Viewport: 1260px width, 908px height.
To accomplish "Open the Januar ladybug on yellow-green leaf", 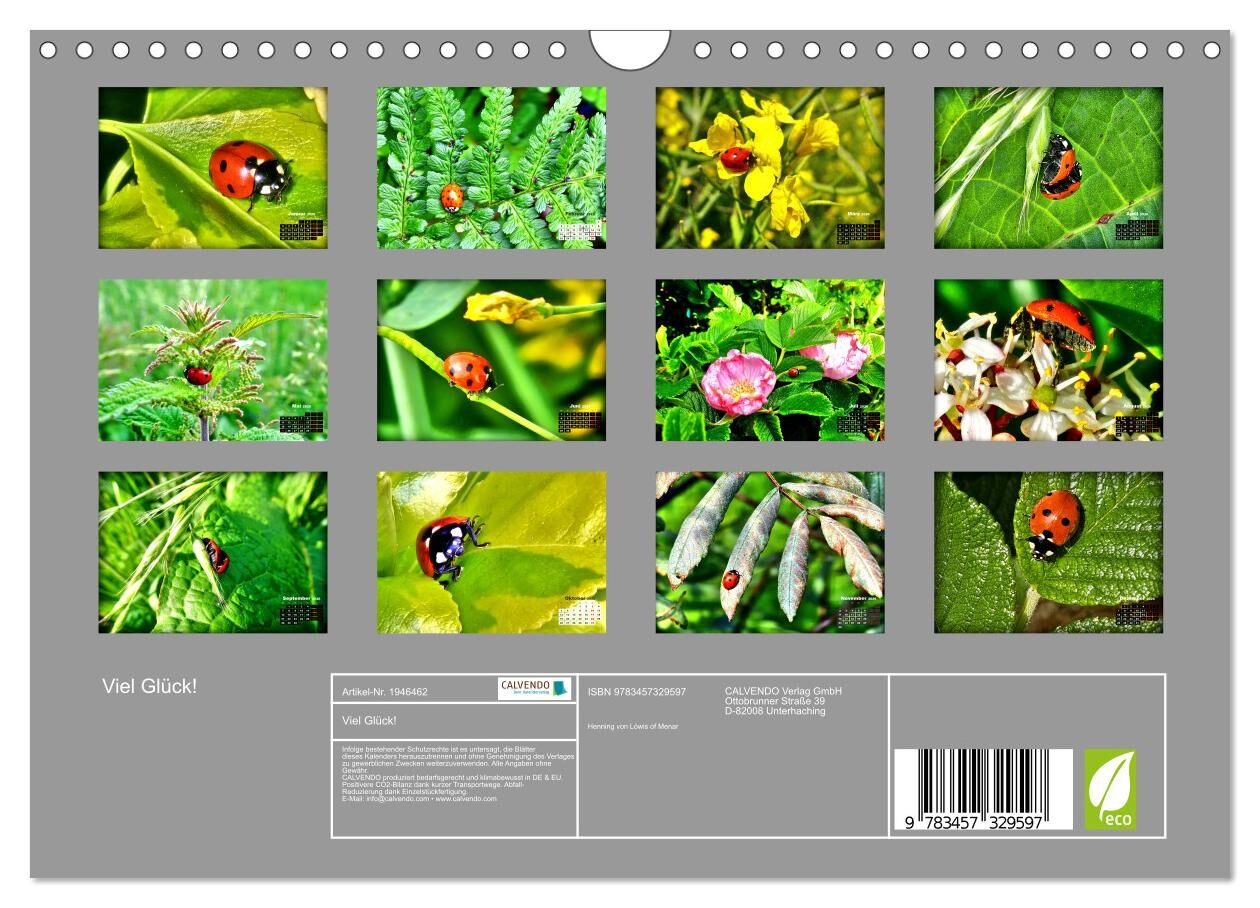I will pos(212,167).
